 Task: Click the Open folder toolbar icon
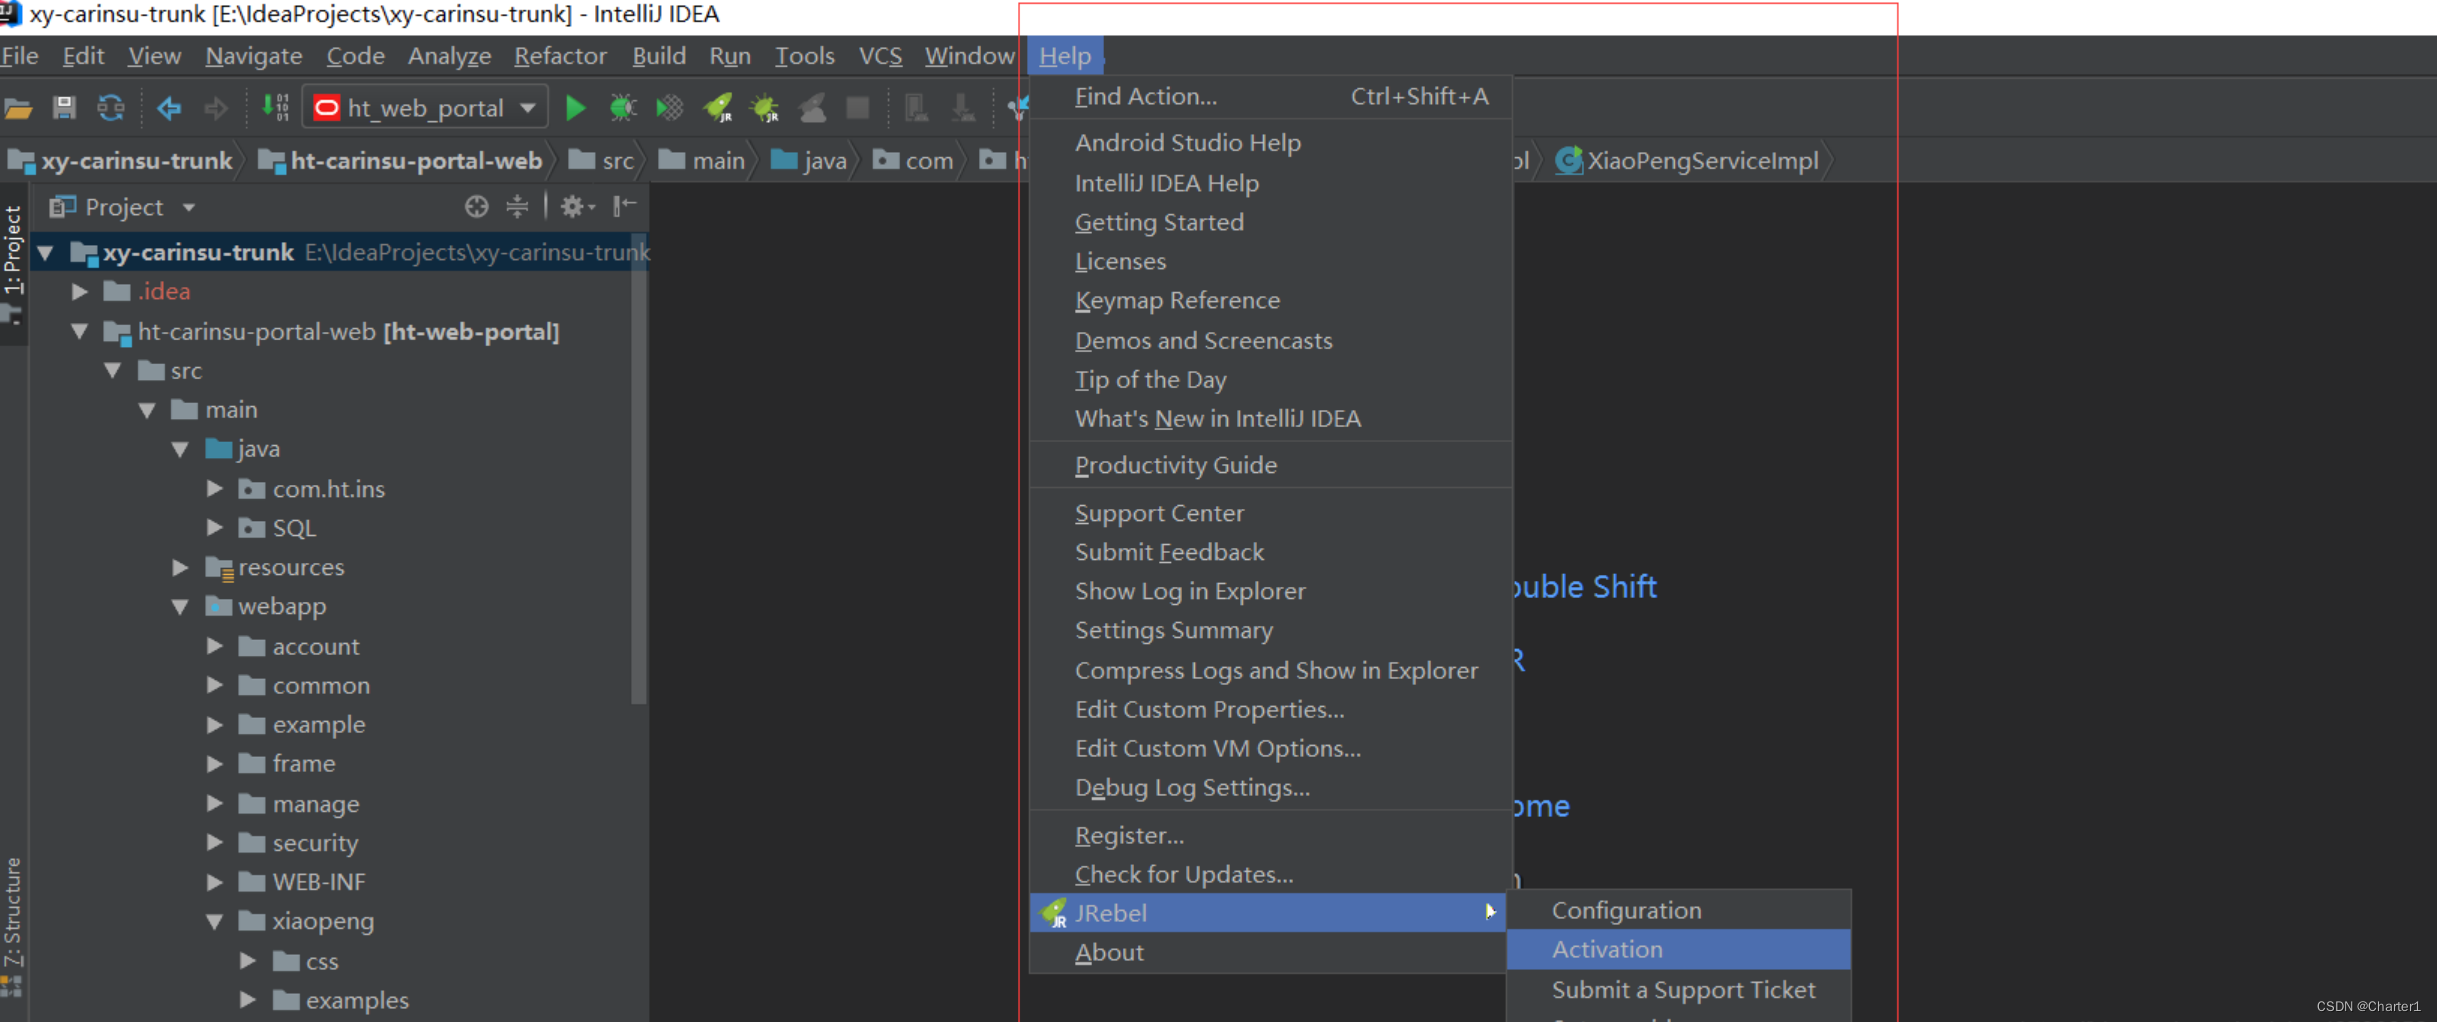pos(18,108)
